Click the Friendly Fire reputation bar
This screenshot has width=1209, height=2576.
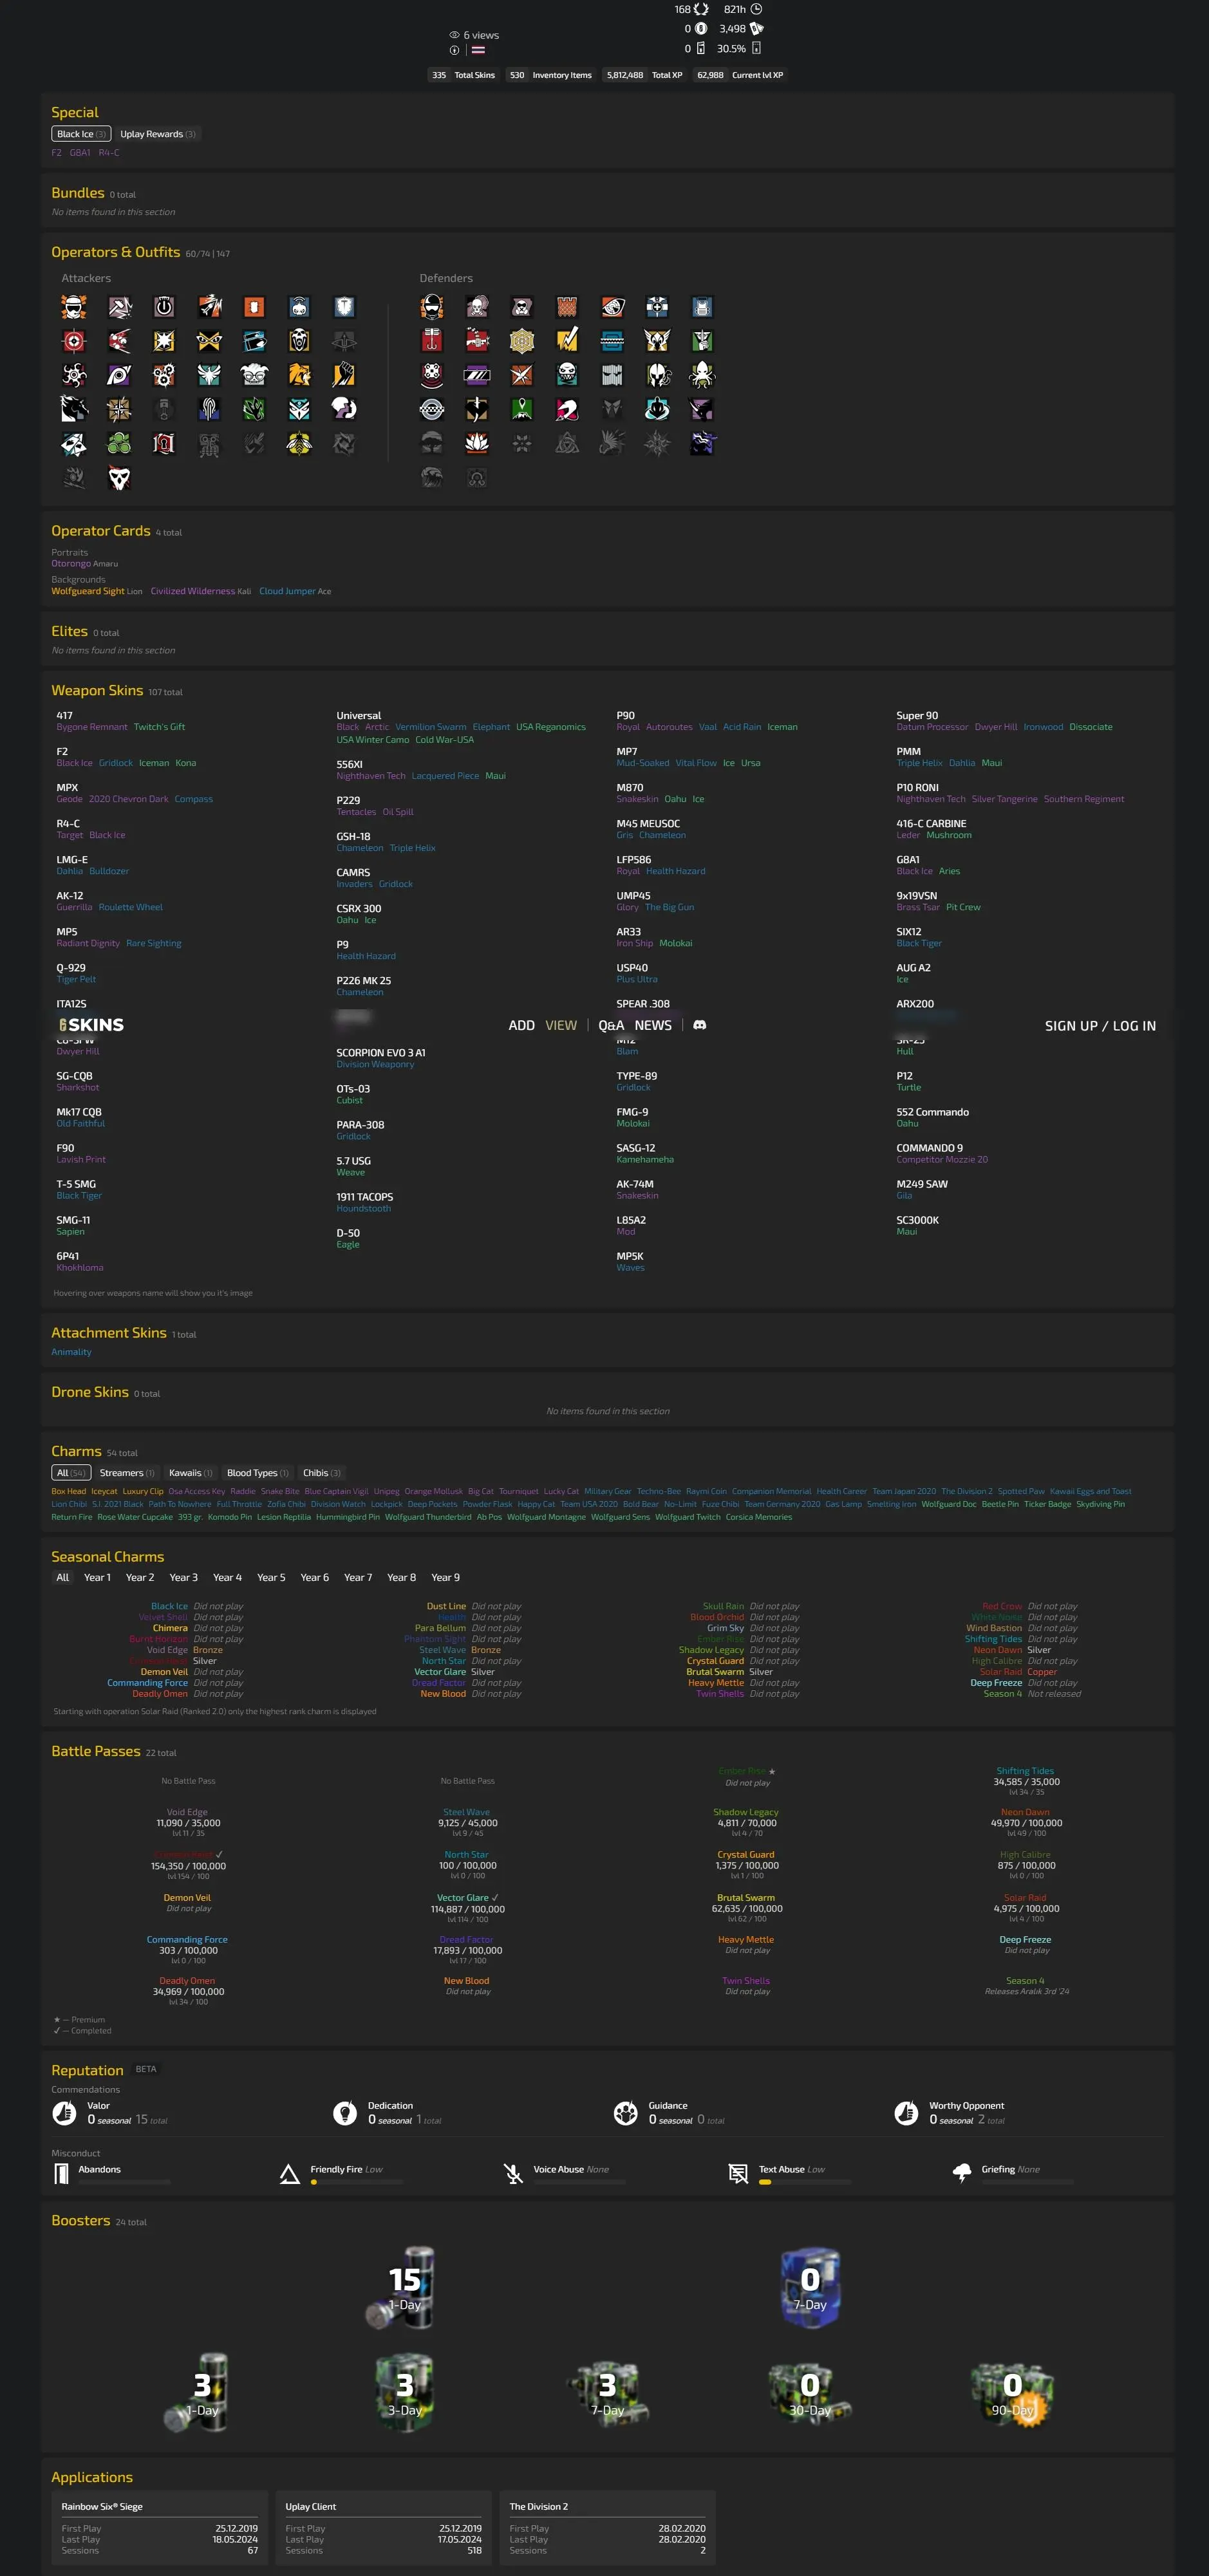[356, 2182]
